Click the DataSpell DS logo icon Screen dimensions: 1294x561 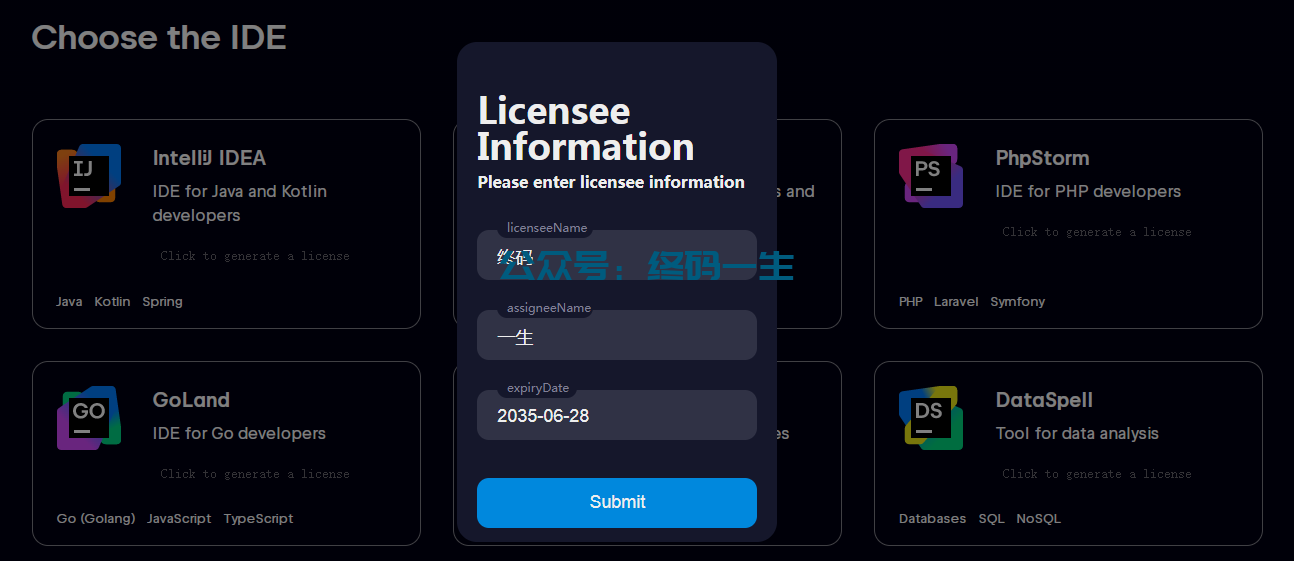point(931,418)
